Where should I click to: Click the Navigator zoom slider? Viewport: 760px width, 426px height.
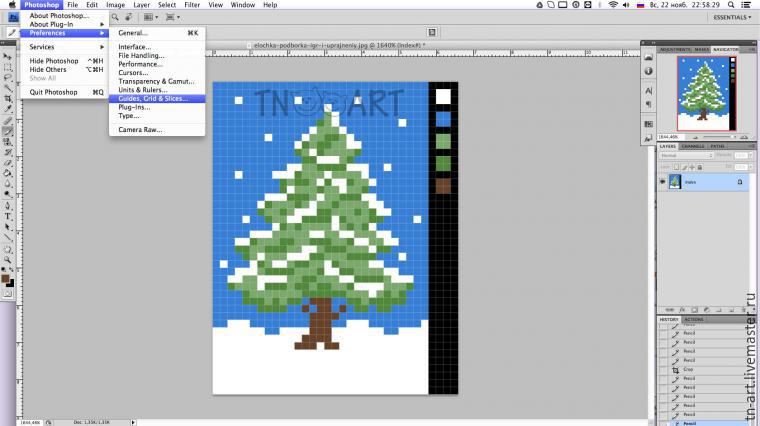tap(719, 136)
